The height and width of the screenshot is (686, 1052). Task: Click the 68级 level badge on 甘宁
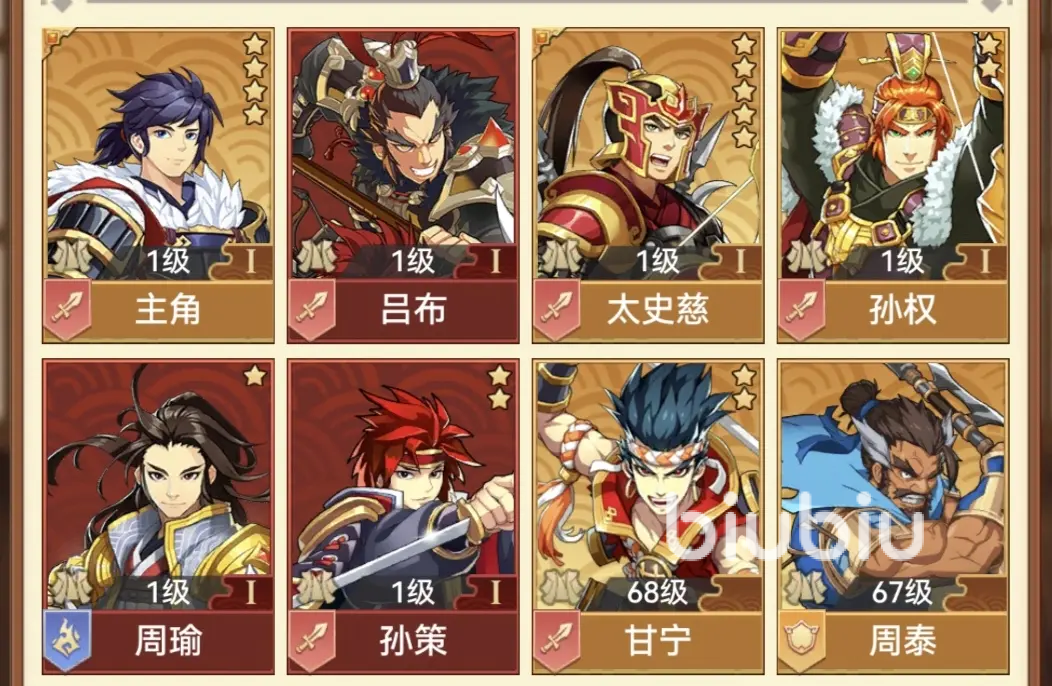tap(658, 592)
